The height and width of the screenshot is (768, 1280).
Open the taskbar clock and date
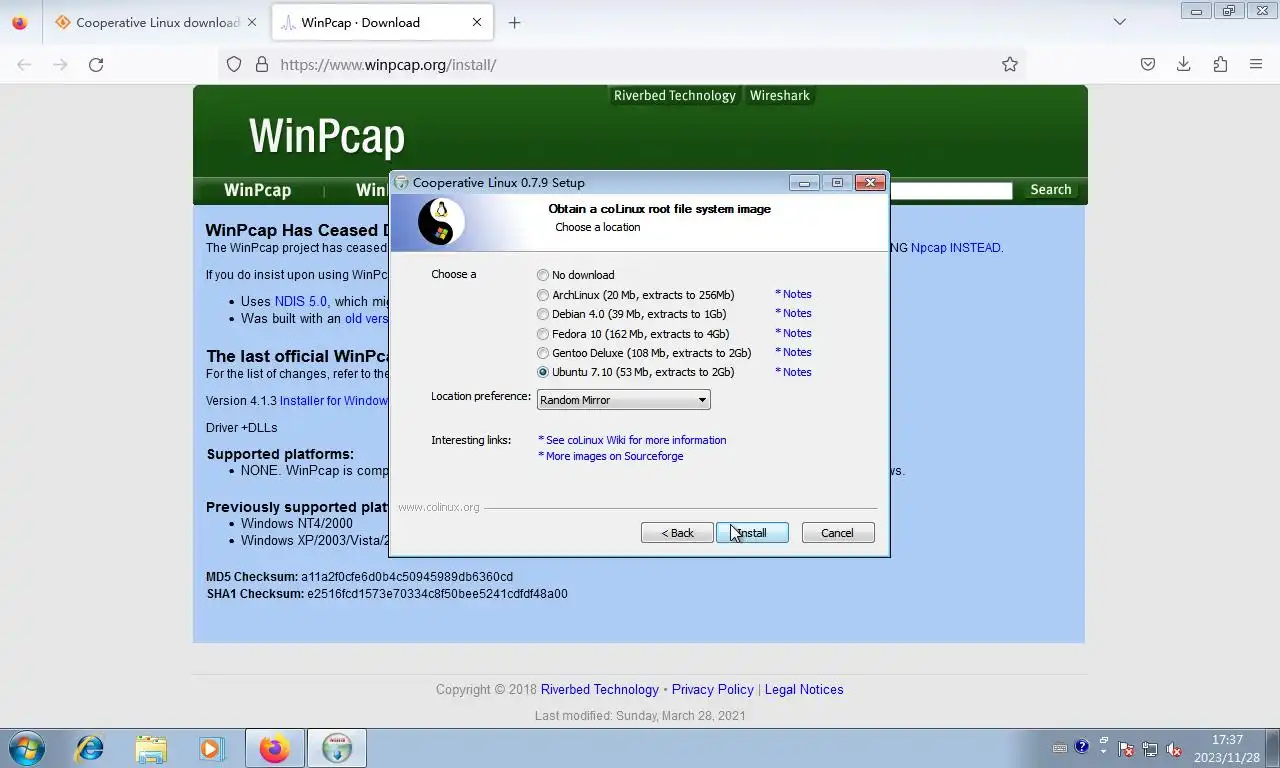[1227, 749]
